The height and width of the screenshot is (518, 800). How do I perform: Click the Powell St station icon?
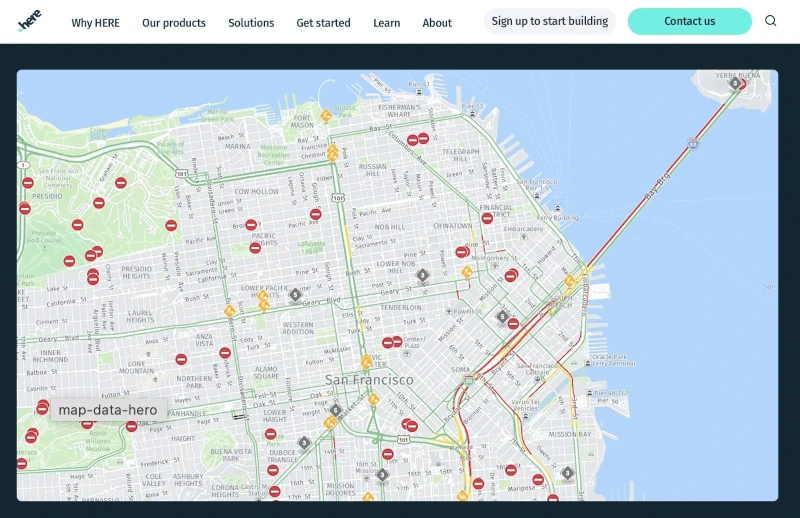[x=449, y=311]
